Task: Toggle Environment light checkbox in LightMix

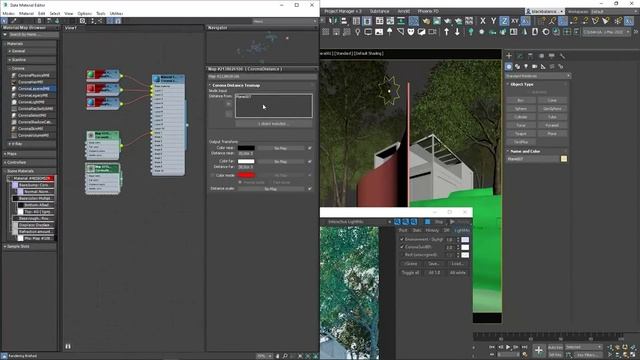Action: tap(402, 239)
